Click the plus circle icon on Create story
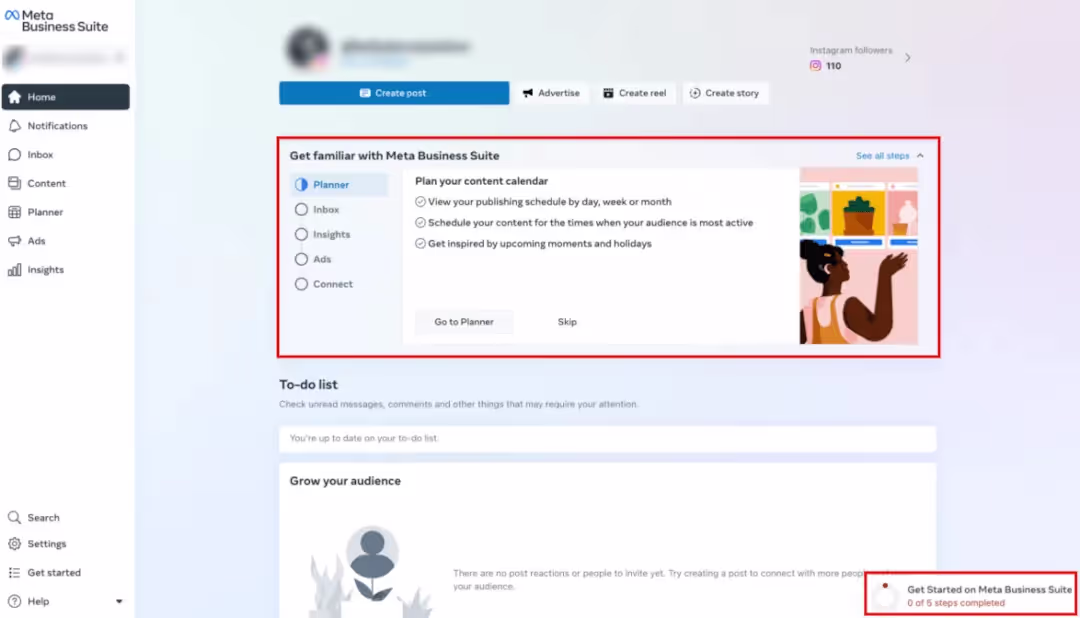The height and width of the screenshot is (618, 1080). pyautogui.click(x=695, y=93)
